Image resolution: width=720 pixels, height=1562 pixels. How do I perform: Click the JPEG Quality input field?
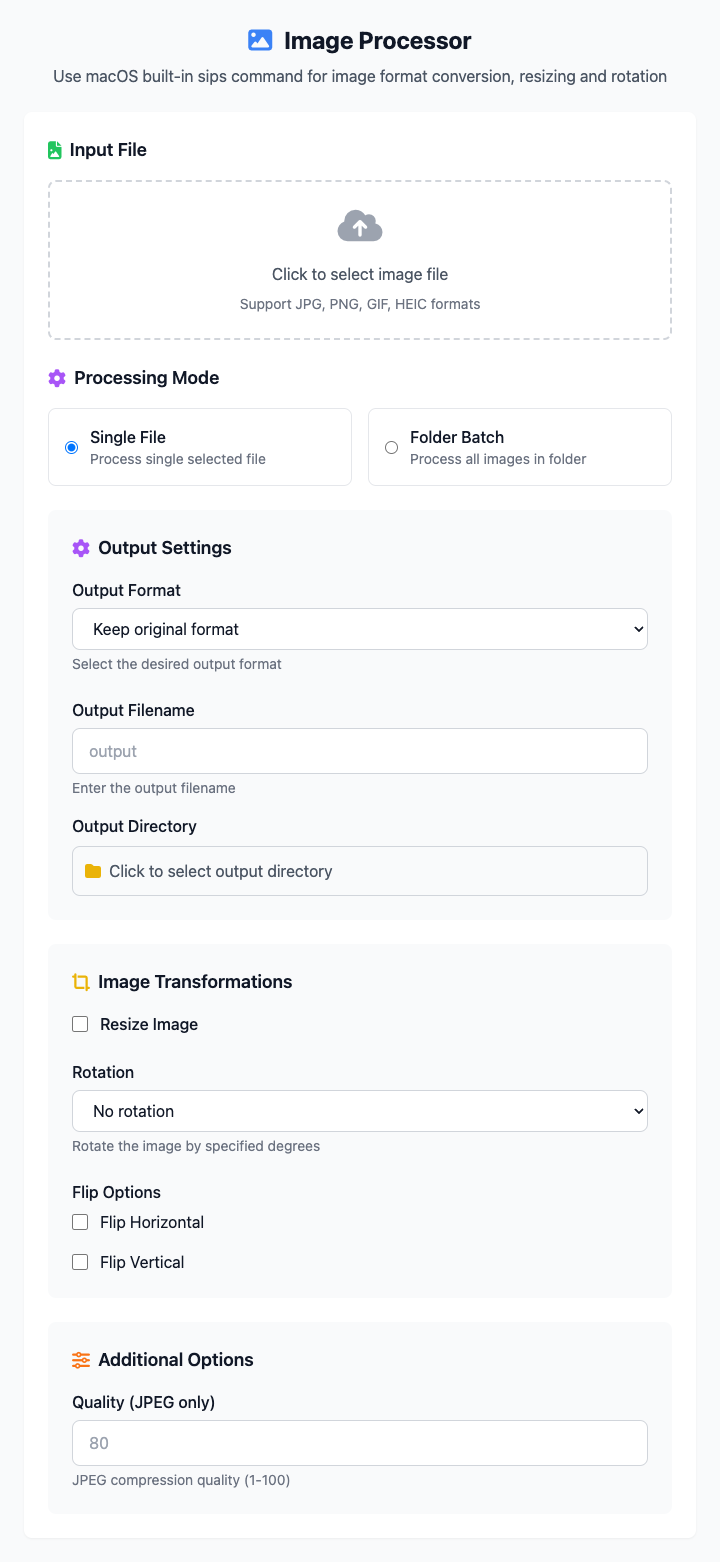pyautogui.click(x=360, y=1443)
